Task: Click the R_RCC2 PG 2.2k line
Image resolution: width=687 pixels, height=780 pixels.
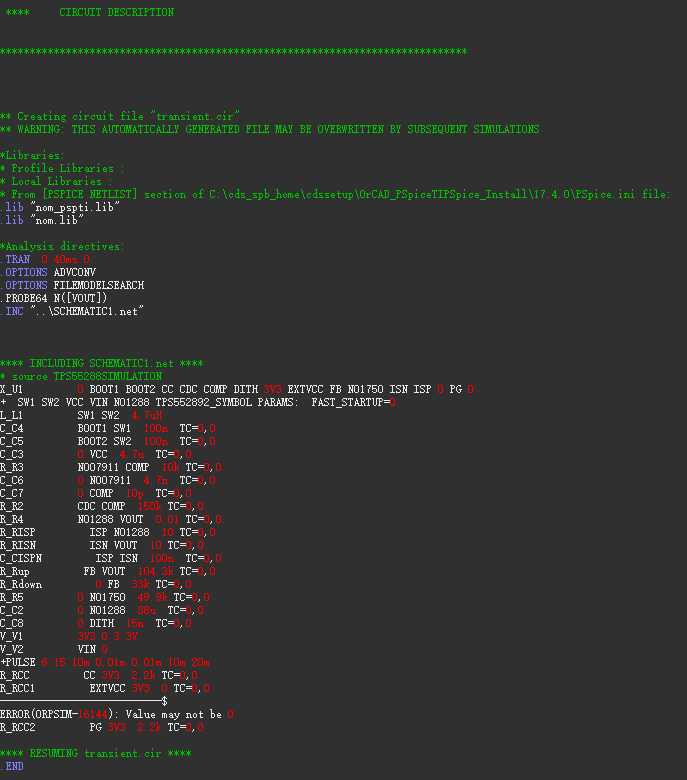Action: tap(102, 727)
